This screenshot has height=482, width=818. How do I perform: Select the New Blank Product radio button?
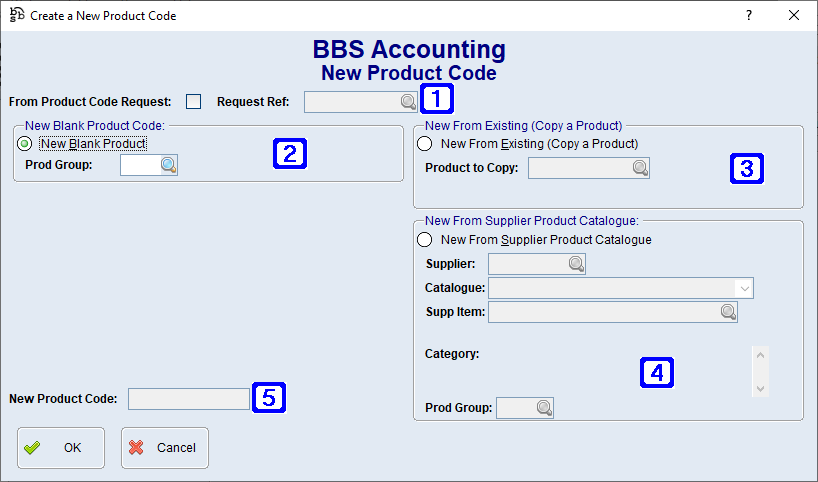click(25, 144)
